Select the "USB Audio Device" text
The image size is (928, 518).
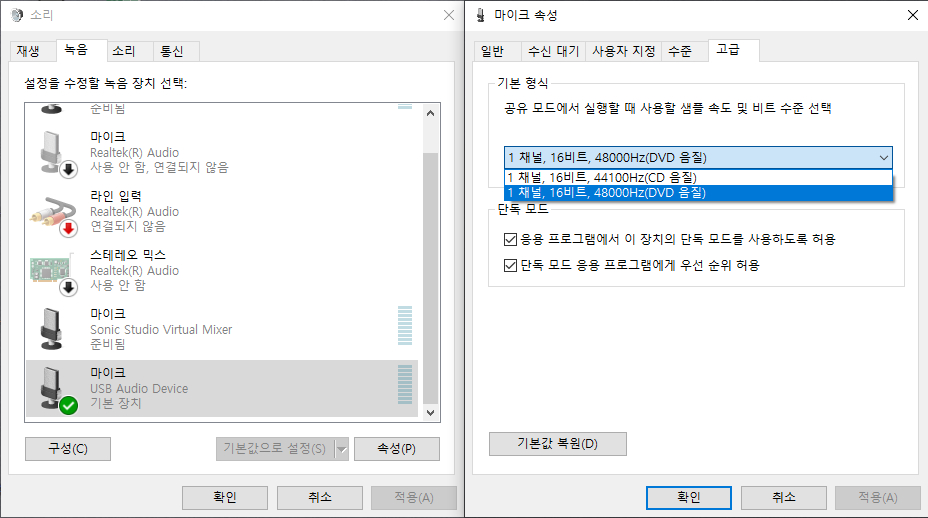point(139,389)
